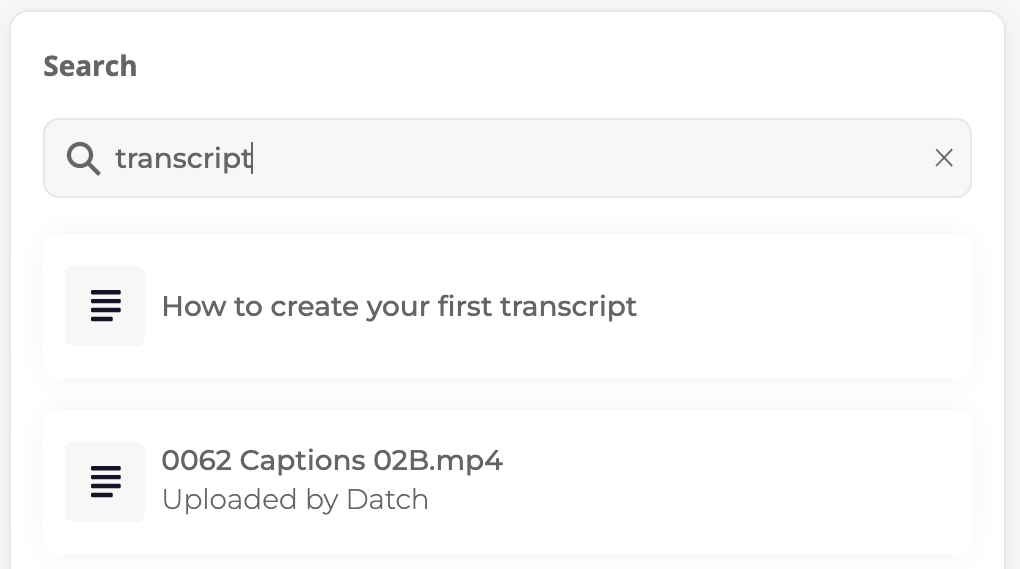The image size is (1020, 569).
Task: Open the 0062 Captions 02B.mp4 result
Action: coord(507,482)
